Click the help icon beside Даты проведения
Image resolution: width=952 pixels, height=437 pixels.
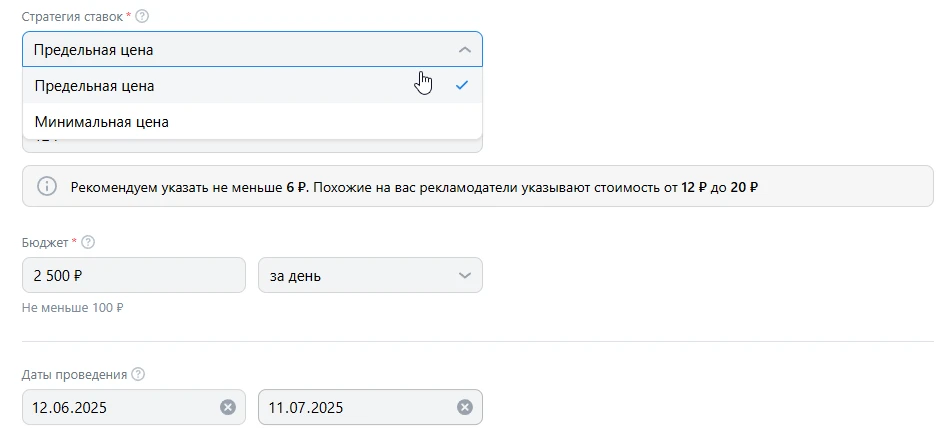[138, 375]
